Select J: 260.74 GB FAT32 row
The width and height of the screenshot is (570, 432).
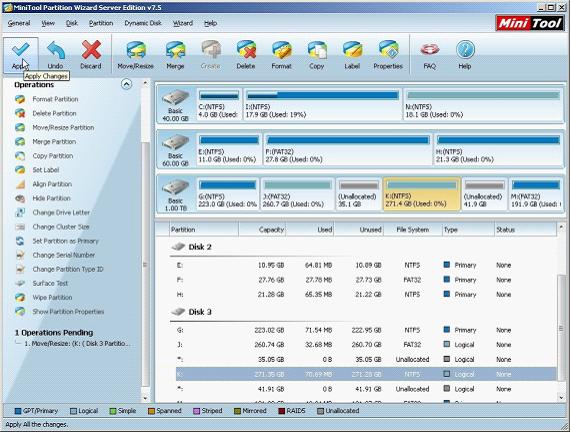(366, 345)
